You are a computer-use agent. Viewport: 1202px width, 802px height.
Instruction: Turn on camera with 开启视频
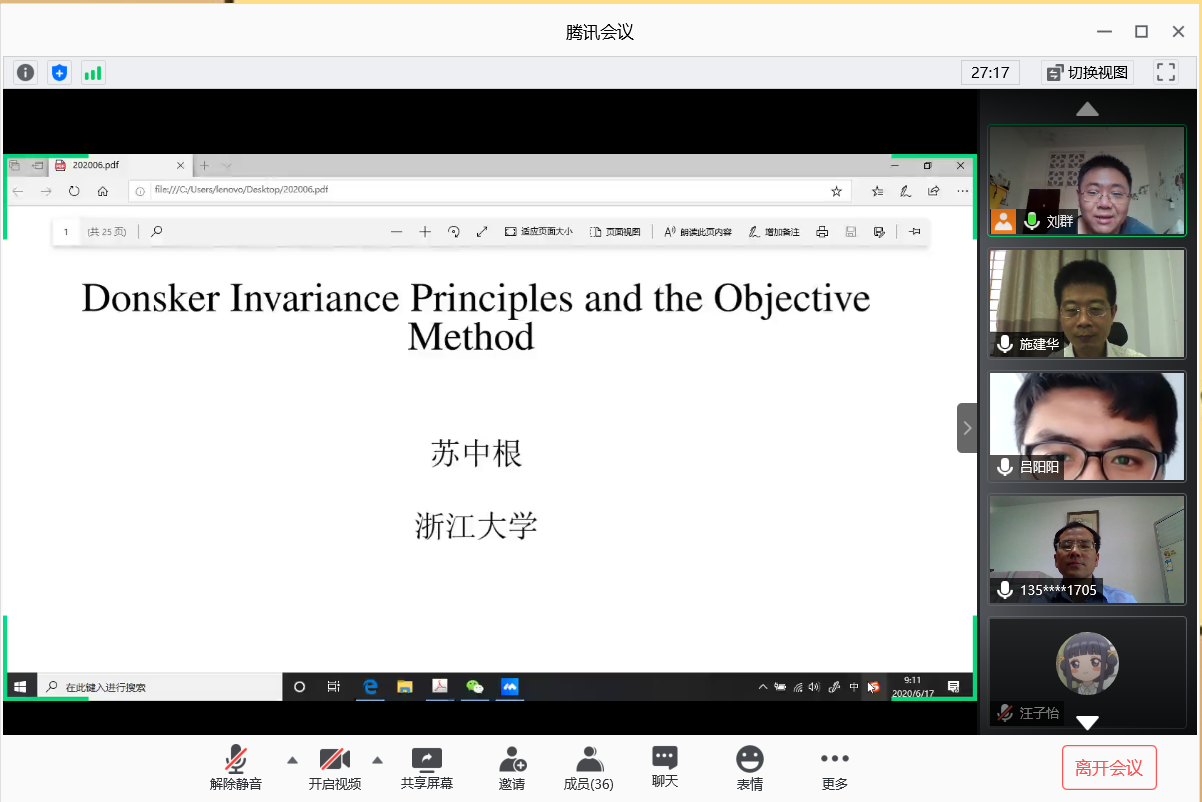334,768
